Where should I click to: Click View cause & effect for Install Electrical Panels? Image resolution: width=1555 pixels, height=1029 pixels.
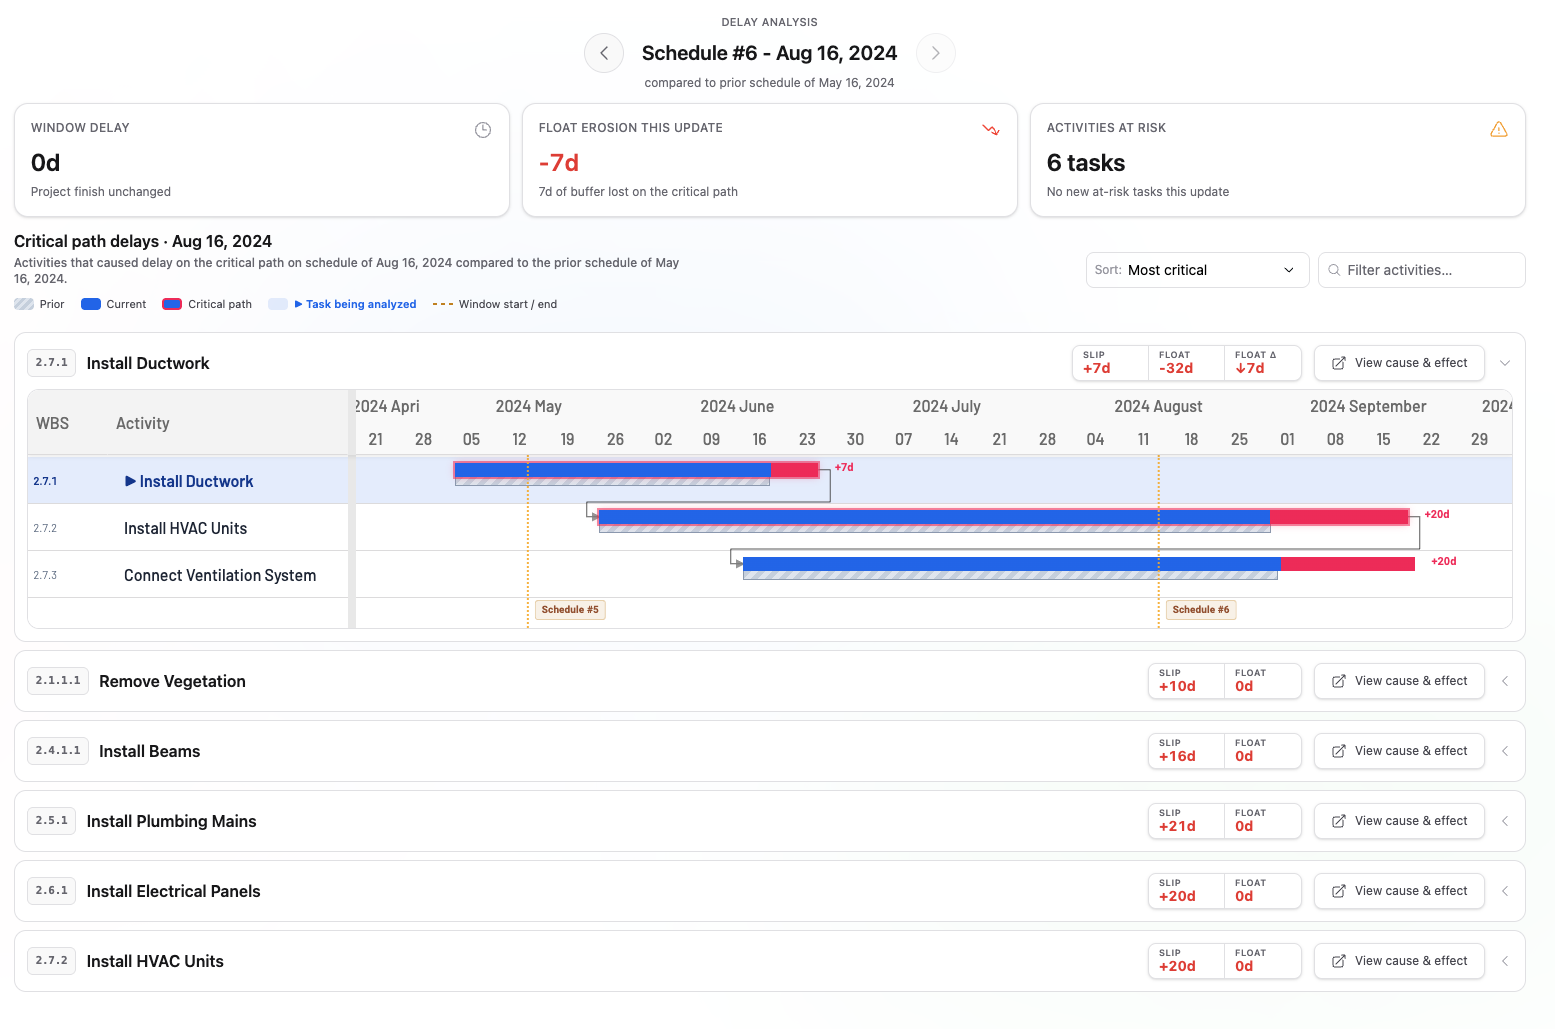(1399, 891)
